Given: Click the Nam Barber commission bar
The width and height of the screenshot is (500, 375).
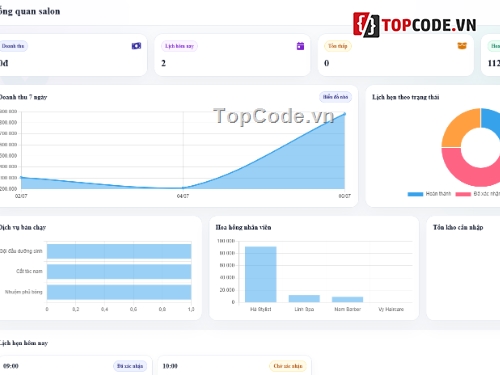Looking at the screenshot, I should pos(347,299).
